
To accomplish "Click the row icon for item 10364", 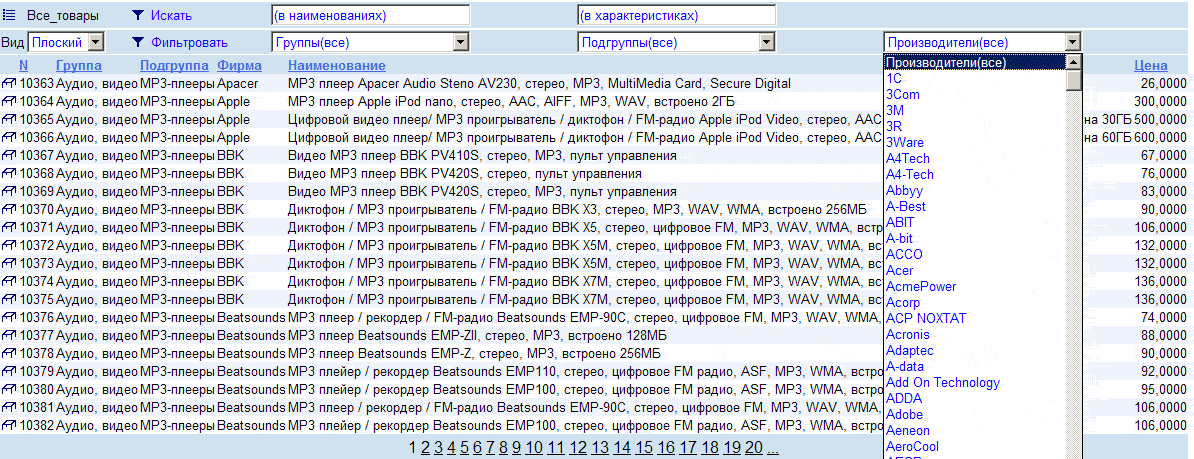I will tap(10, 101).
